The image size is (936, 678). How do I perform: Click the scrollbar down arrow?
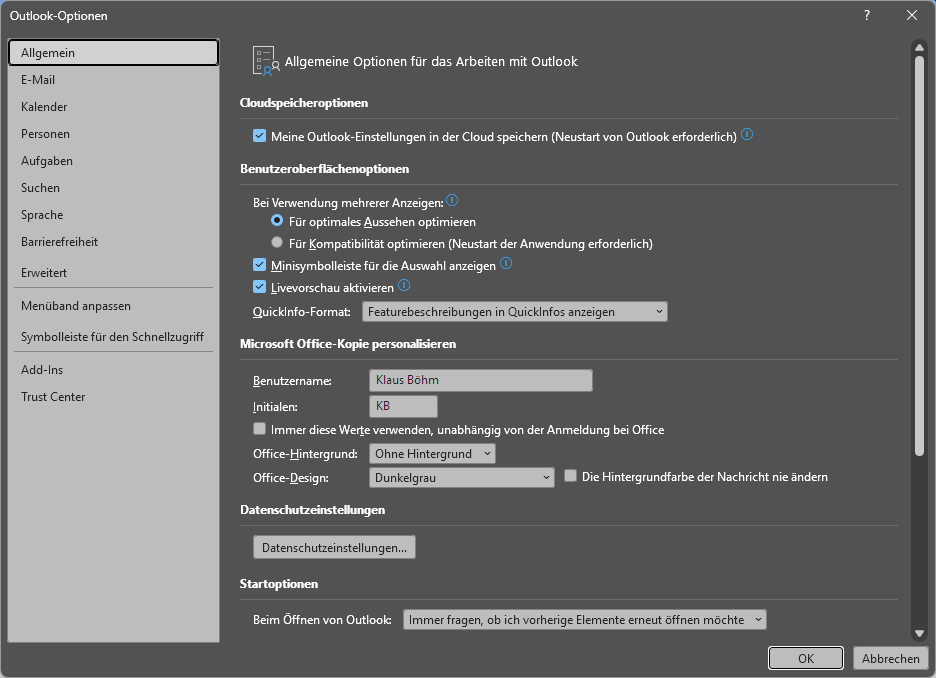pos(919,633)
